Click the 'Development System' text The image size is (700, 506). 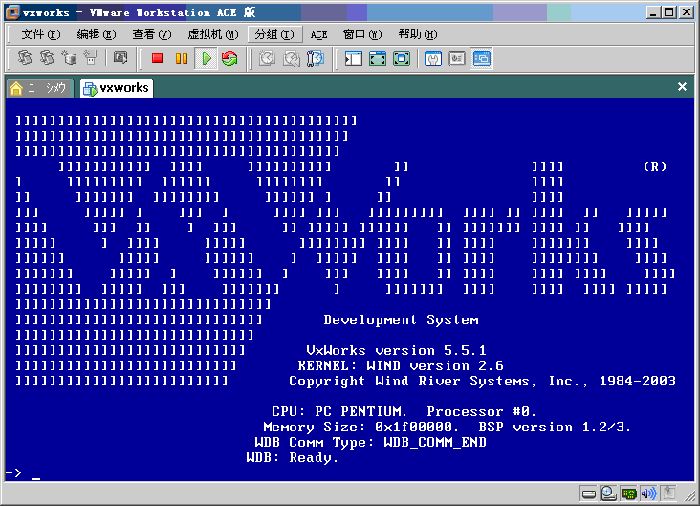[401, 320]
